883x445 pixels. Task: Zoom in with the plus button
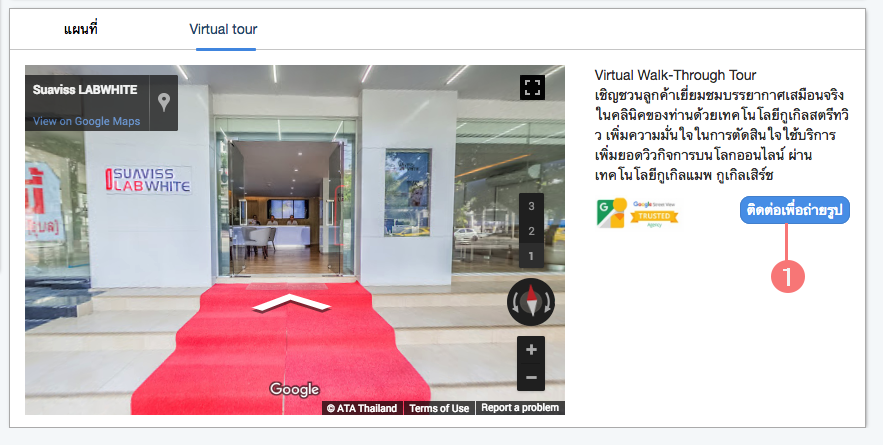click(x=531, y=350)
